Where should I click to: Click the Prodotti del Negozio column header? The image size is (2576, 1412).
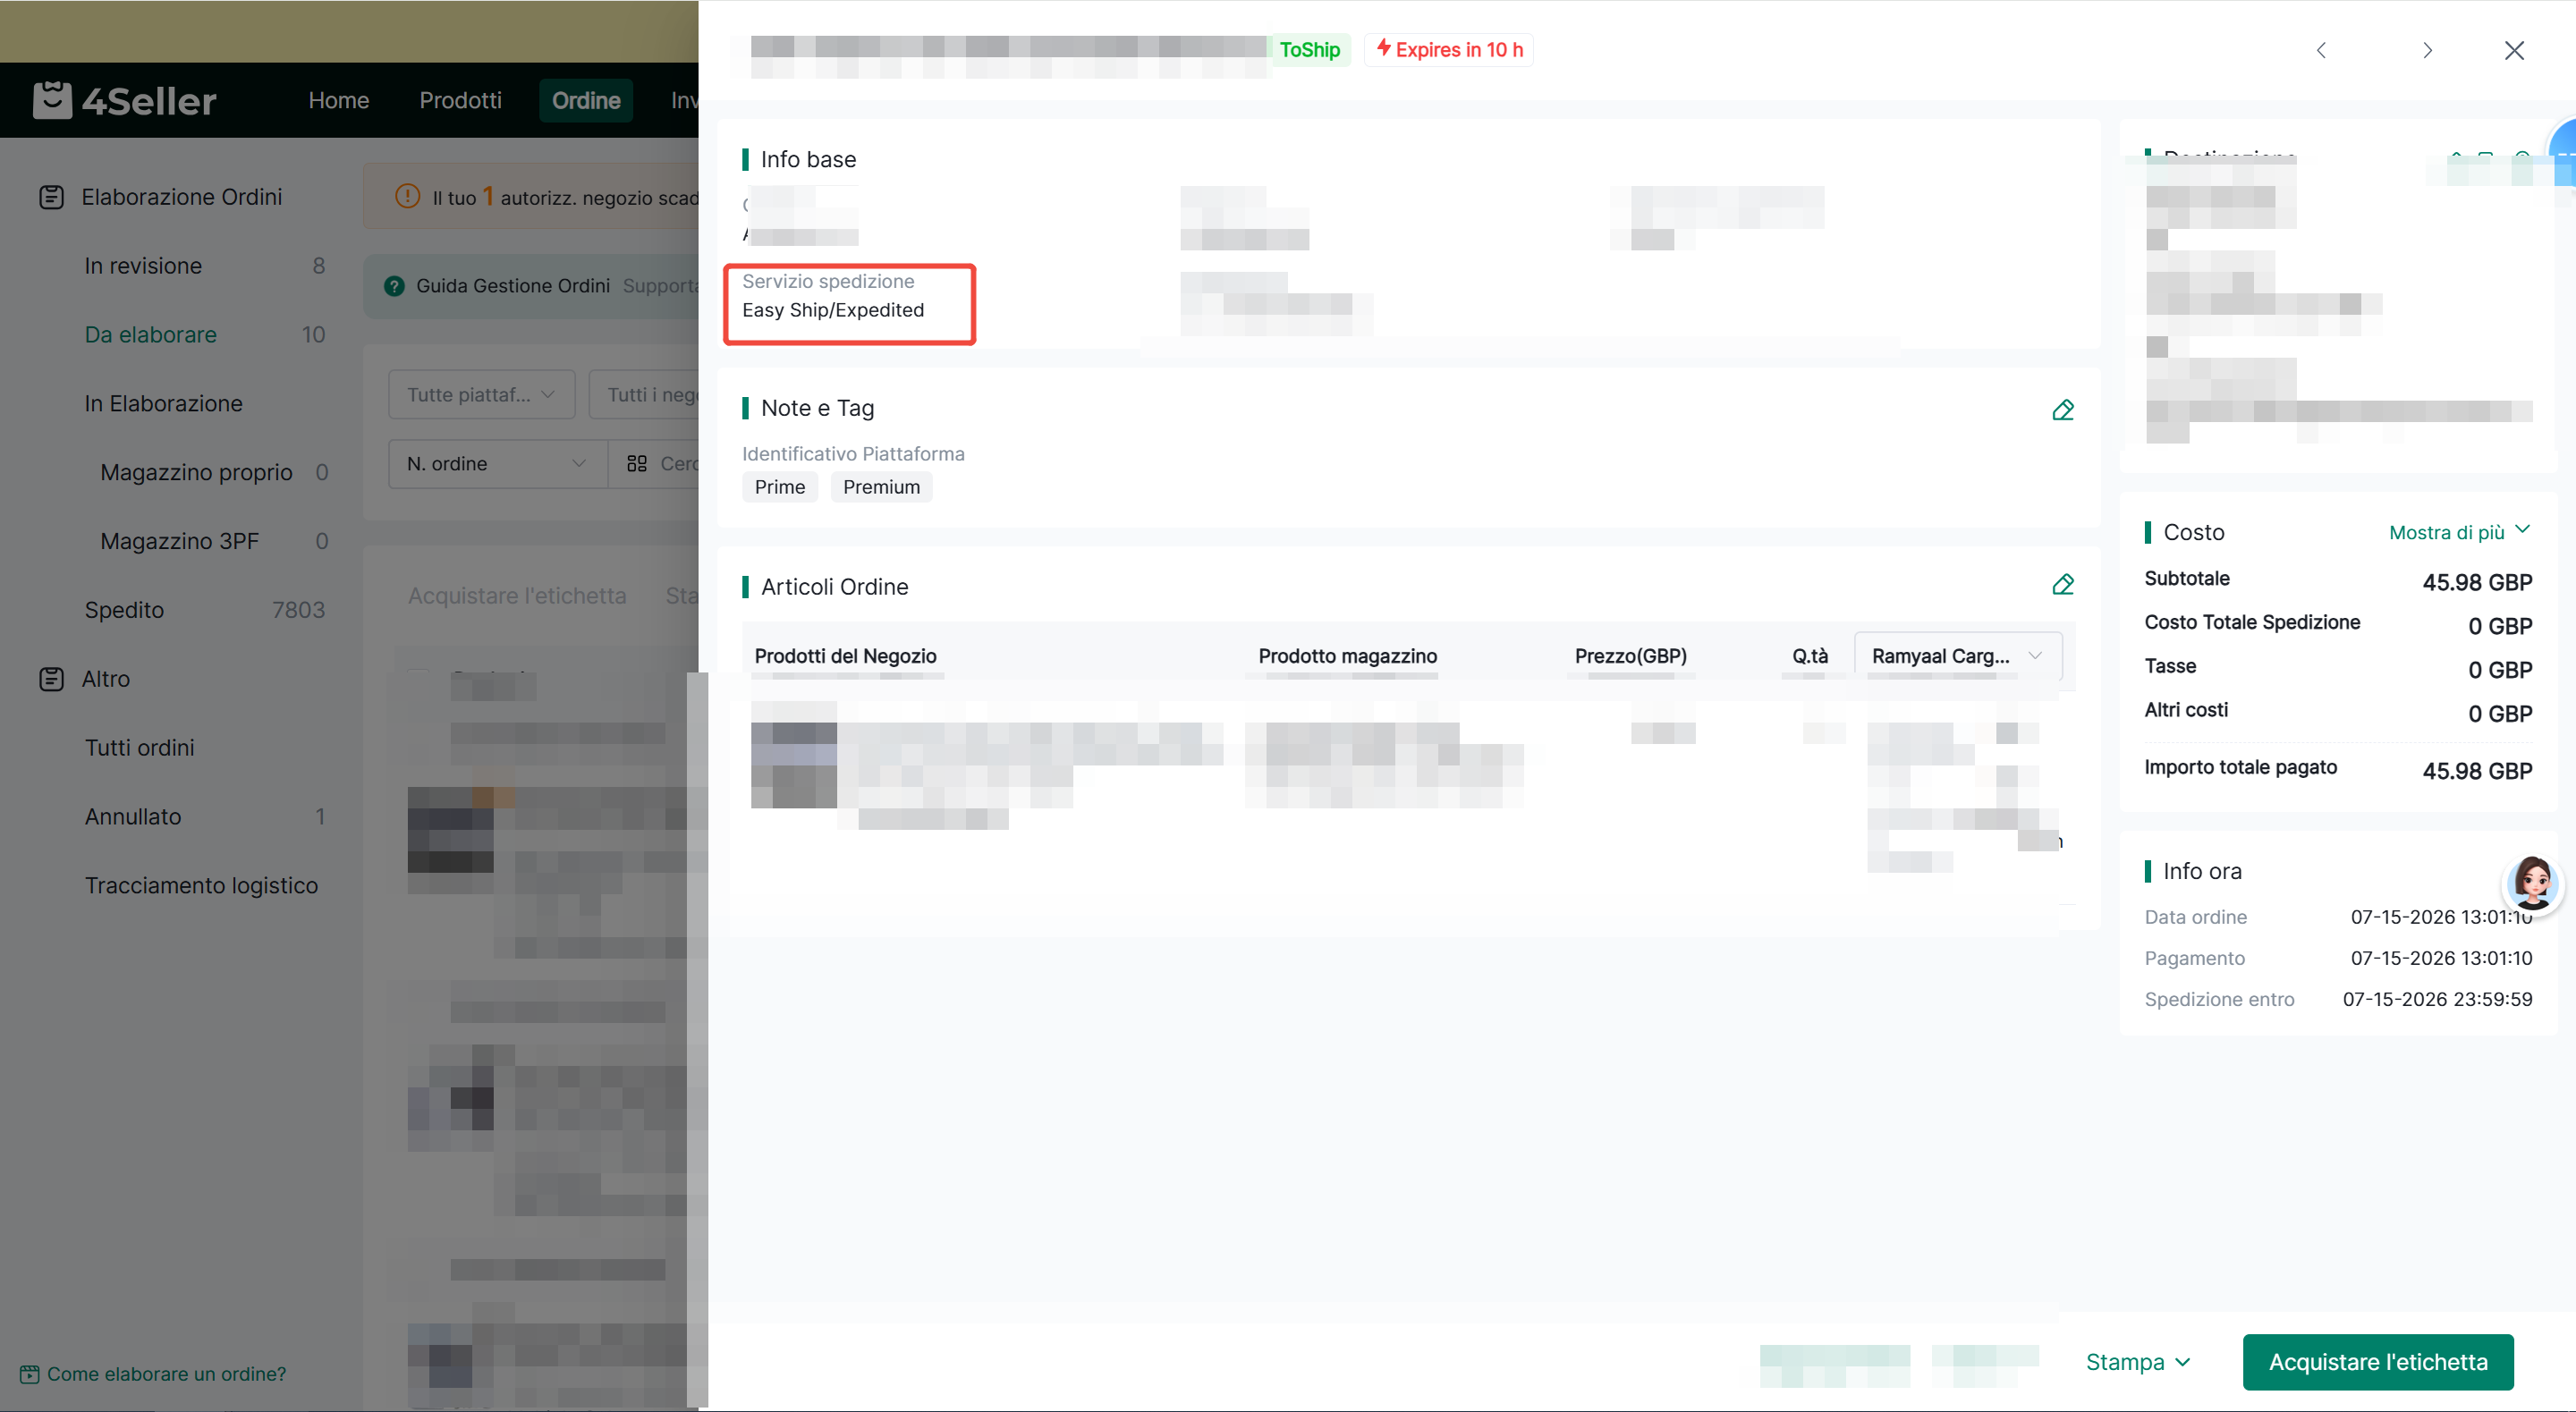[x=845, y=656]
